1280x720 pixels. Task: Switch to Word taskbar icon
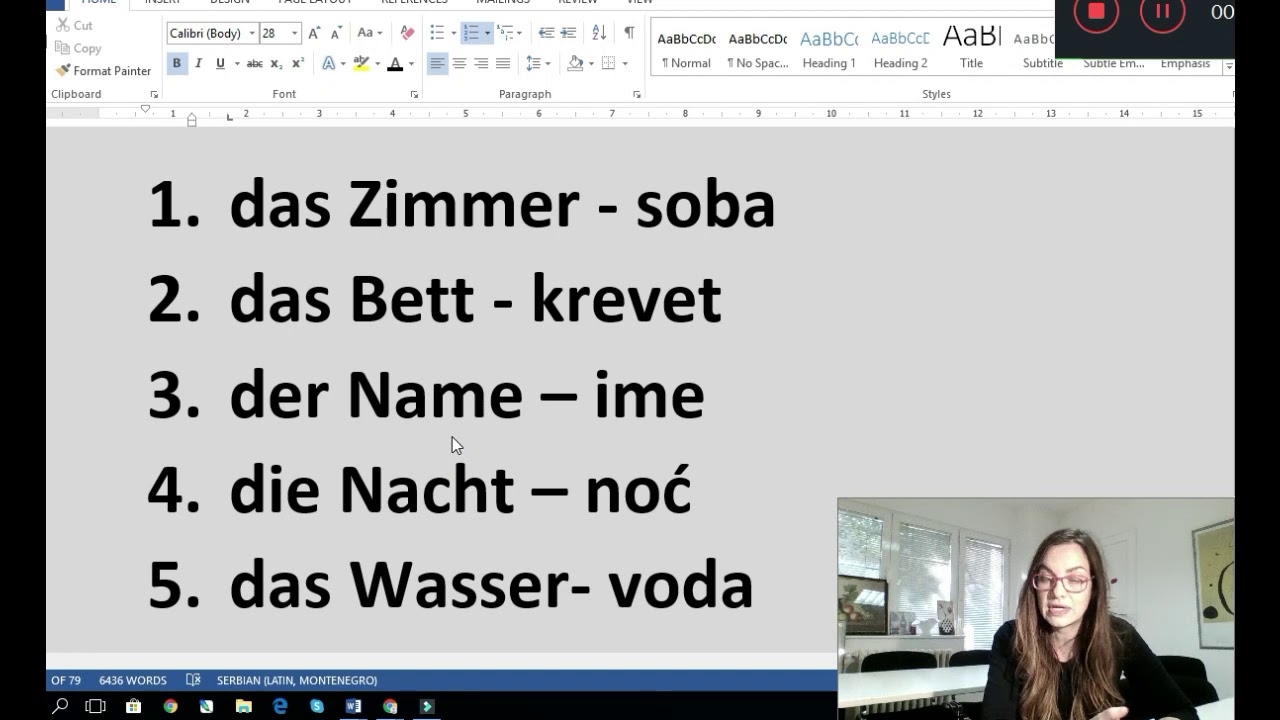[353, 706]
